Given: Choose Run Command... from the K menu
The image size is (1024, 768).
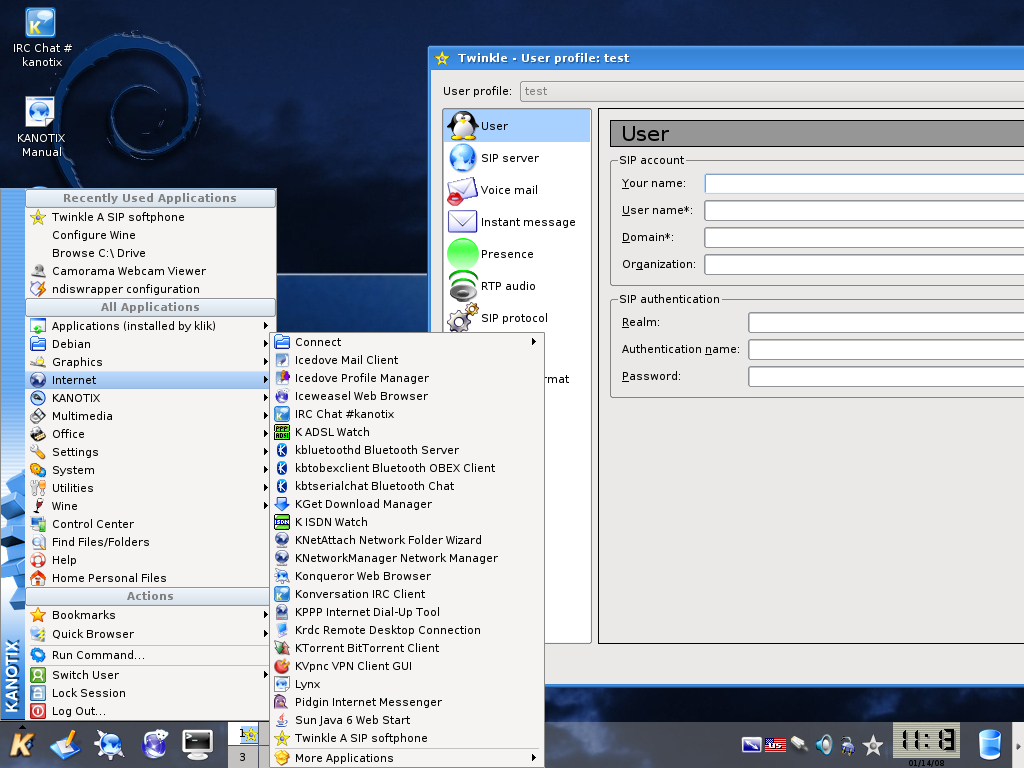Looking at the screenshot, I should pyautogui.click(x=150, y=655).
